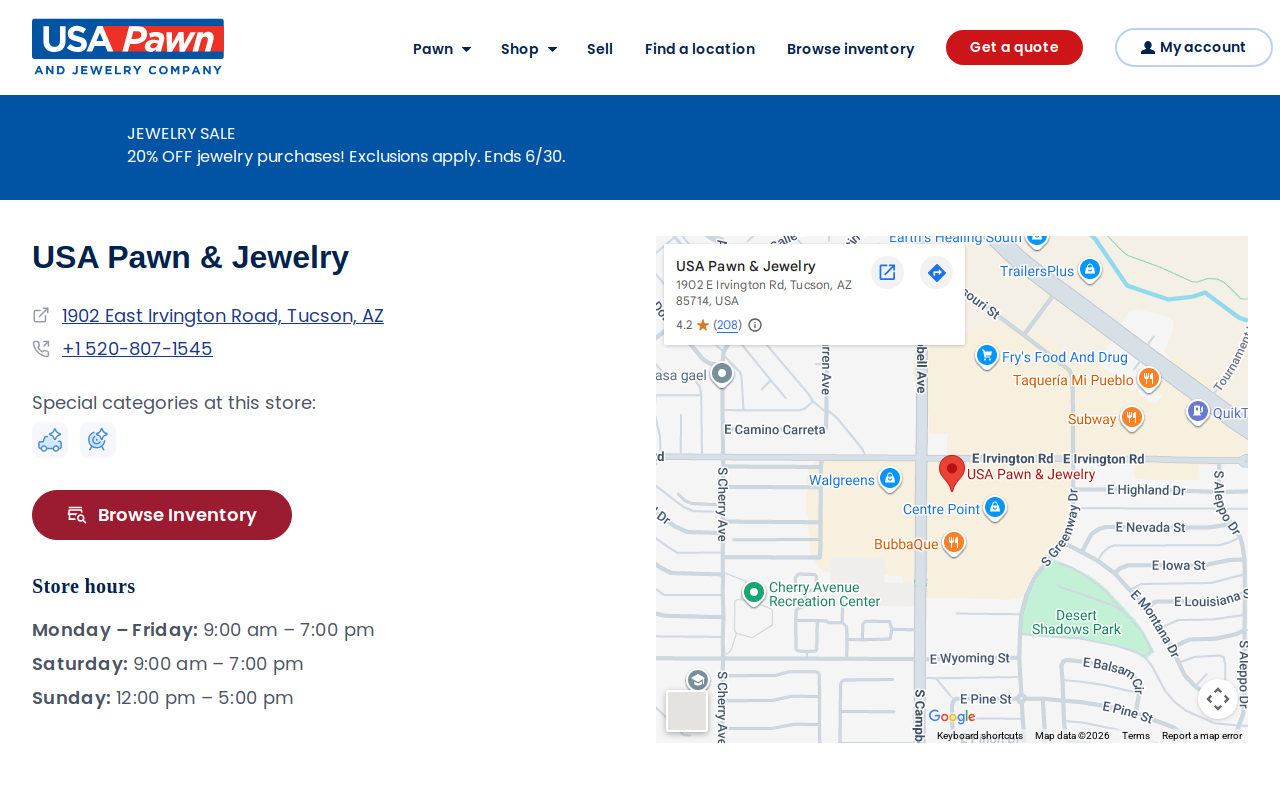Click the USA Pawn logo

click(128, 47)
